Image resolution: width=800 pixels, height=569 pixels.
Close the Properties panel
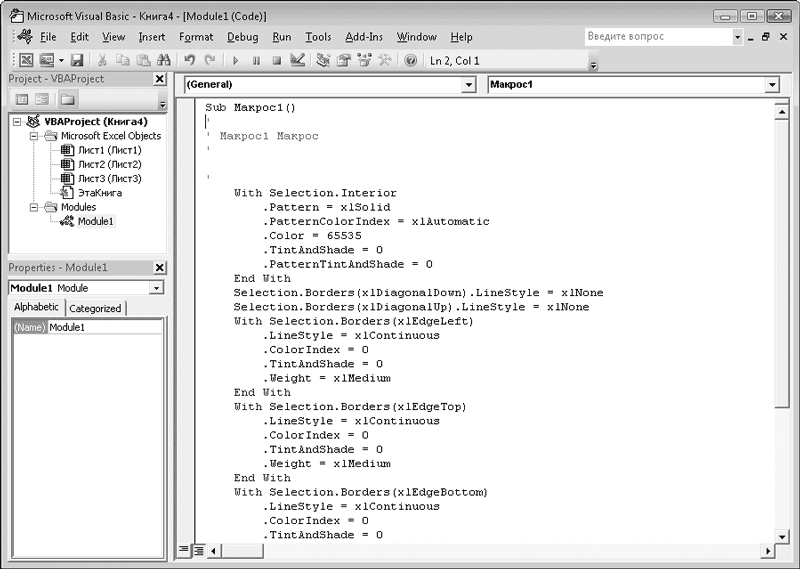pyautogui.click(x=159, y=268)
